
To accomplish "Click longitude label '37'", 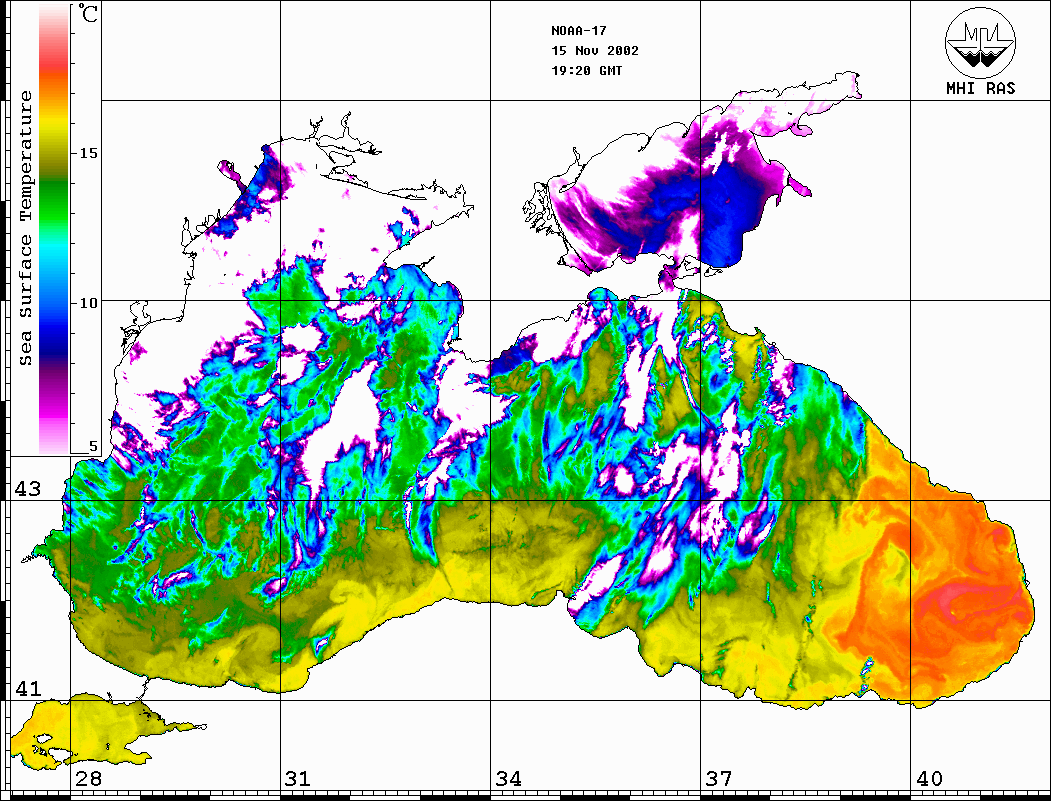I will click(719, 779).
